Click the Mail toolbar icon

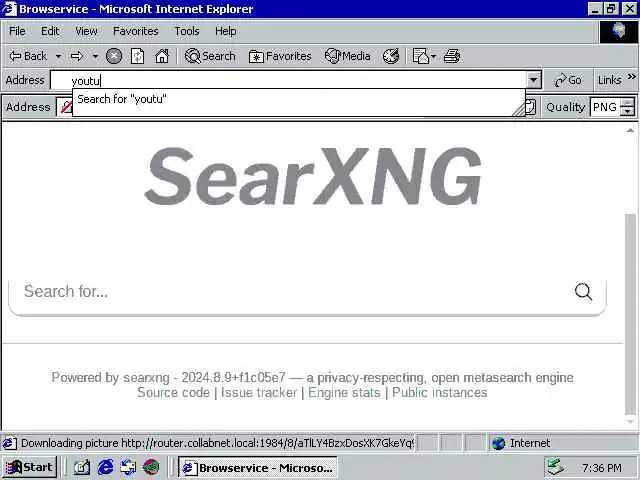click(420, 56)
